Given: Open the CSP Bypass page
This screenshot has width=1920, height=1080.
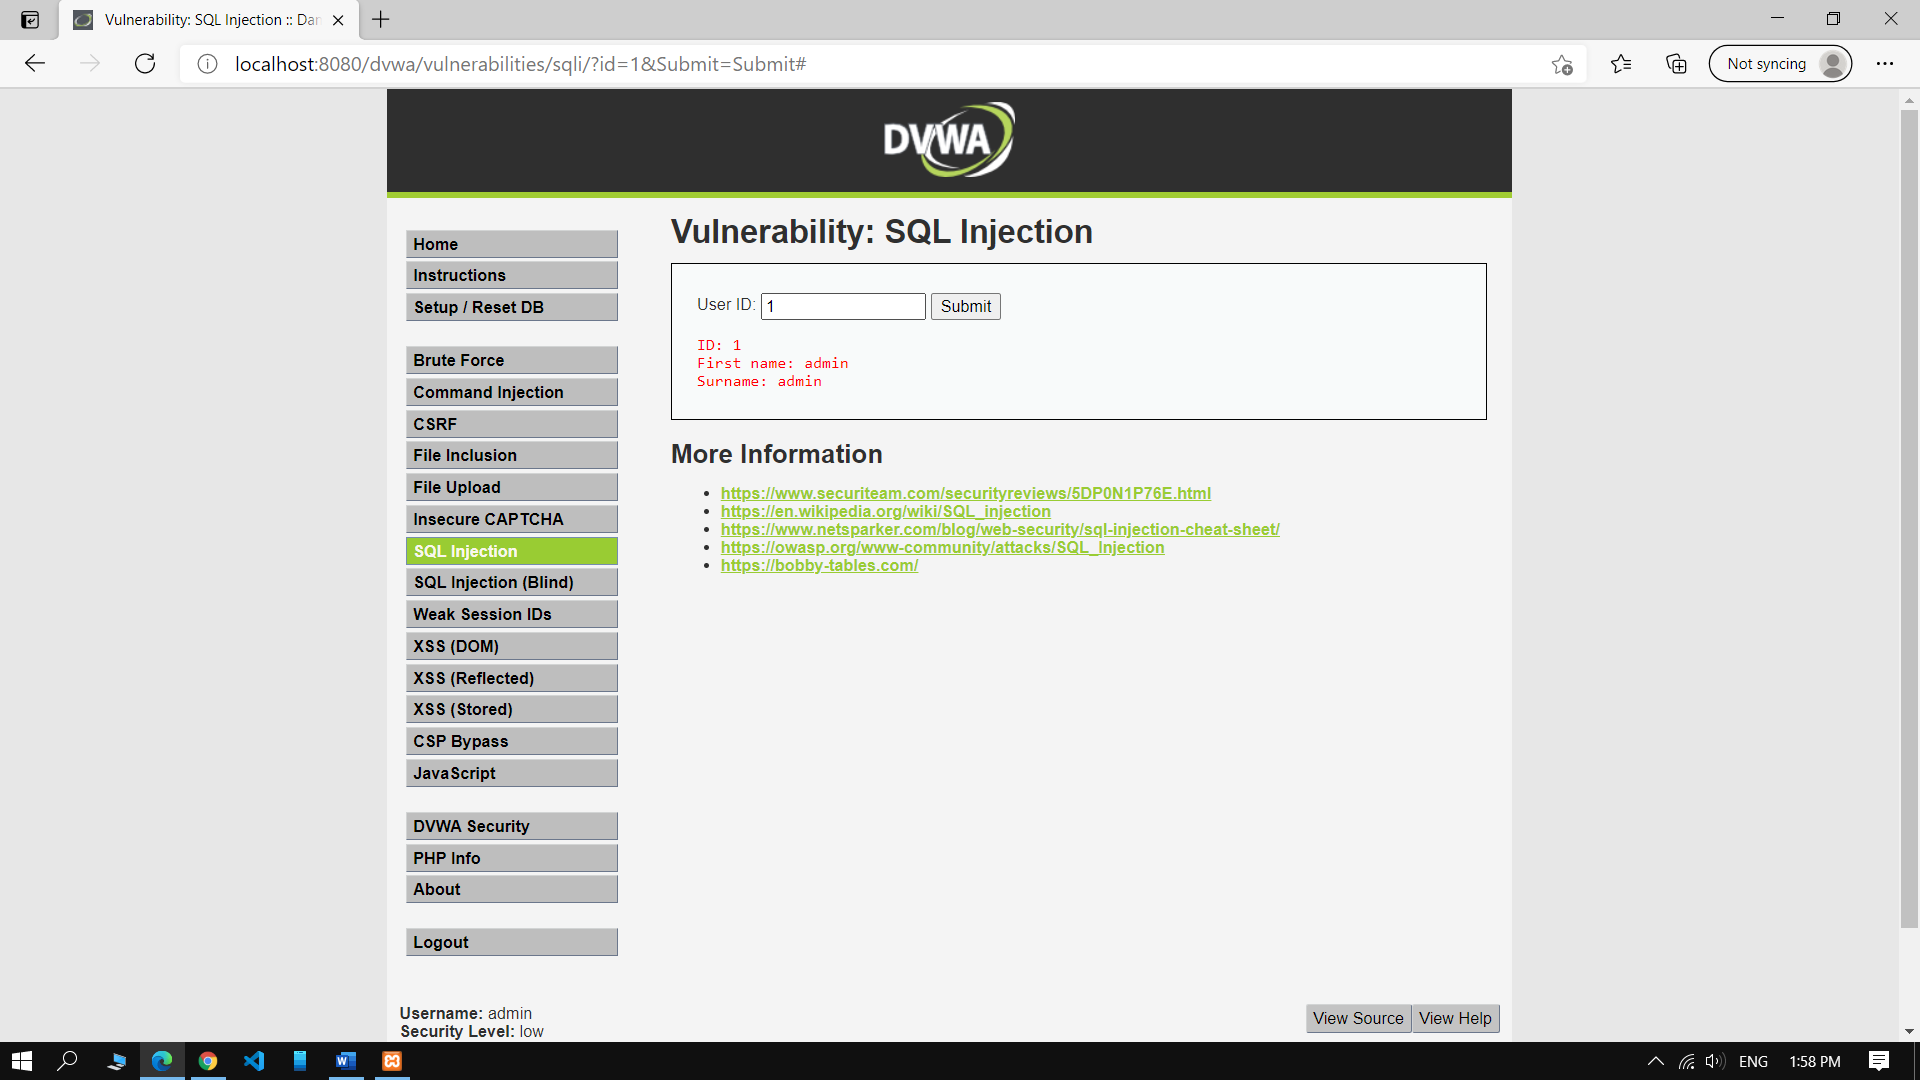Looking at the screenshot, I should [x=512, y=741].
